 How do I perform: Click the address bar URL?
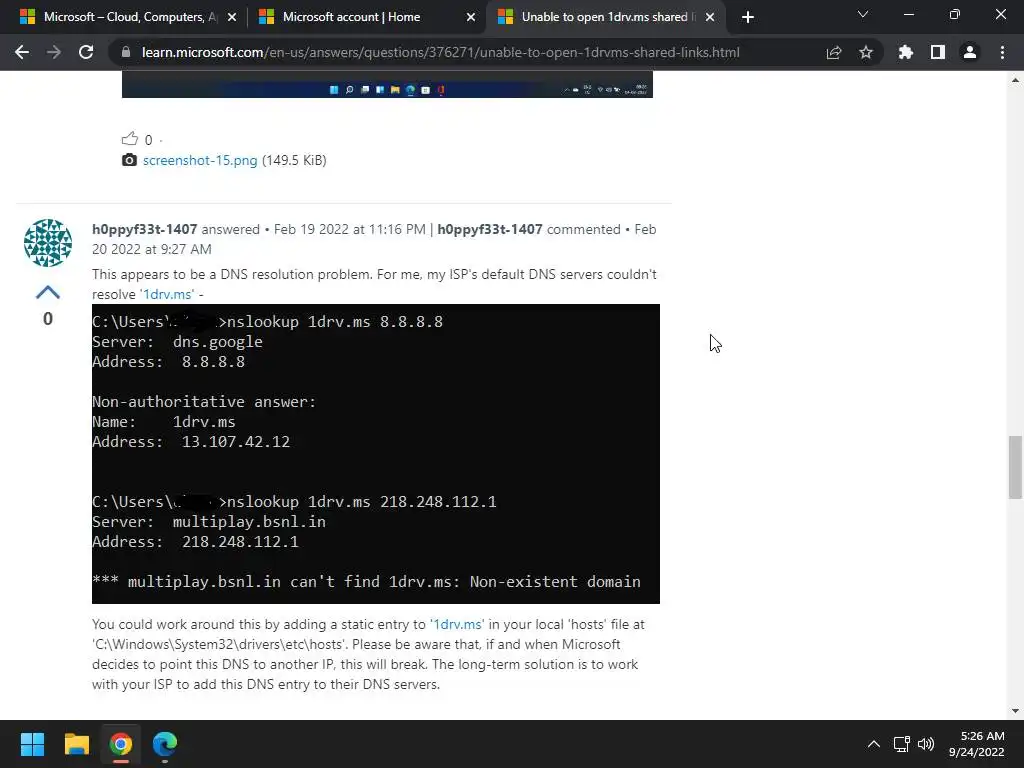441,52
